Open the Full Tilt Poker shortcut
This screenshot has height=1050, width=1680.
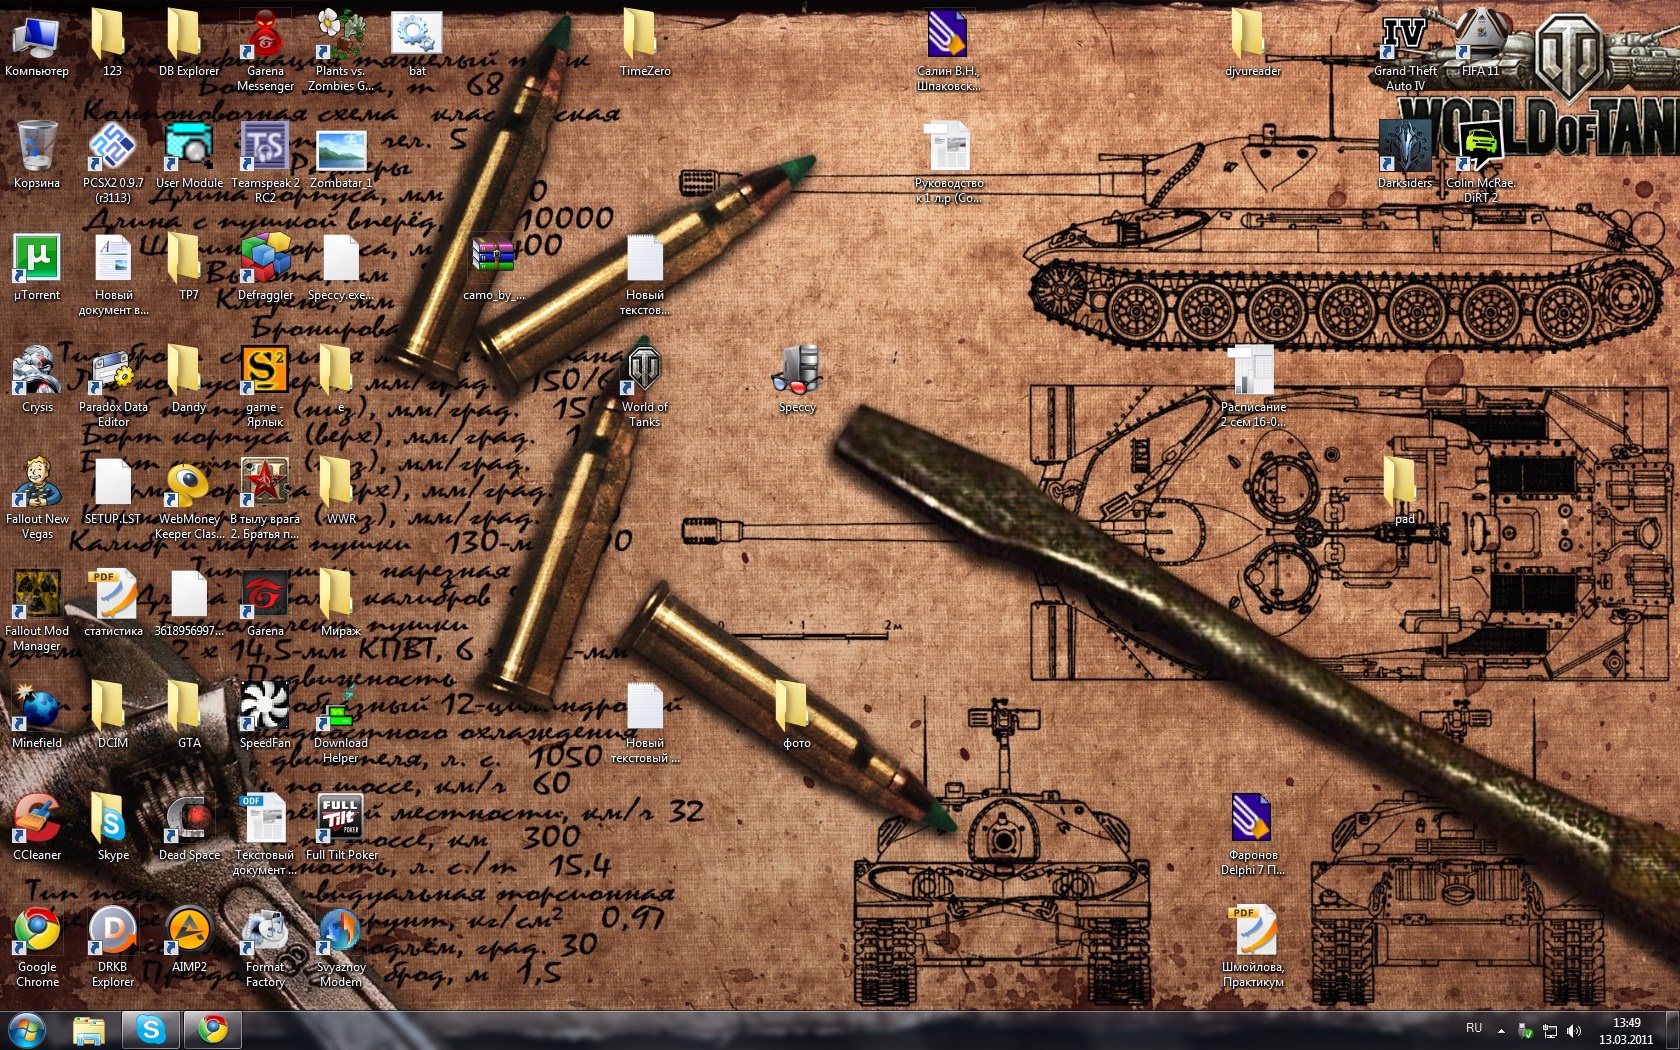[x=341, y=820]
